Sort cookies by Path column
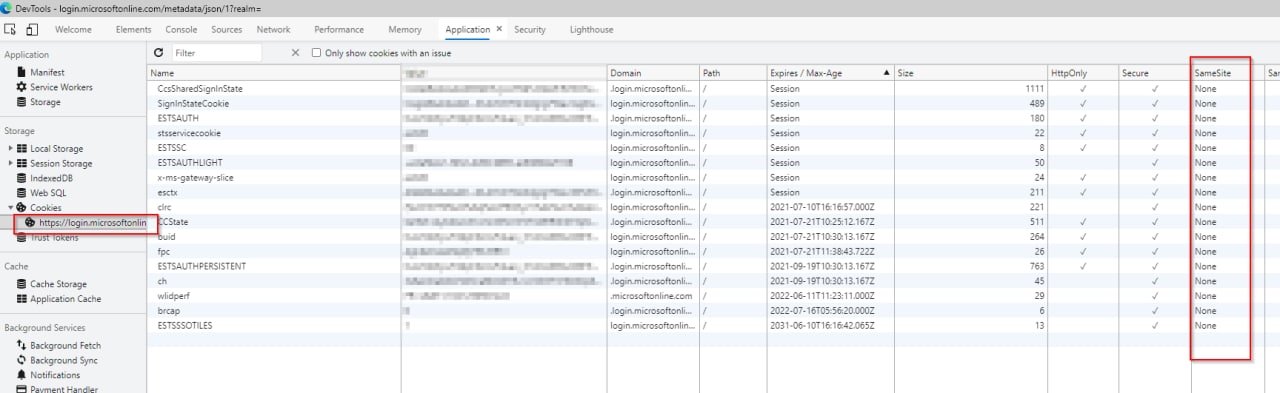This screenshot has height=393, width=1280. [x=732, y=73]
